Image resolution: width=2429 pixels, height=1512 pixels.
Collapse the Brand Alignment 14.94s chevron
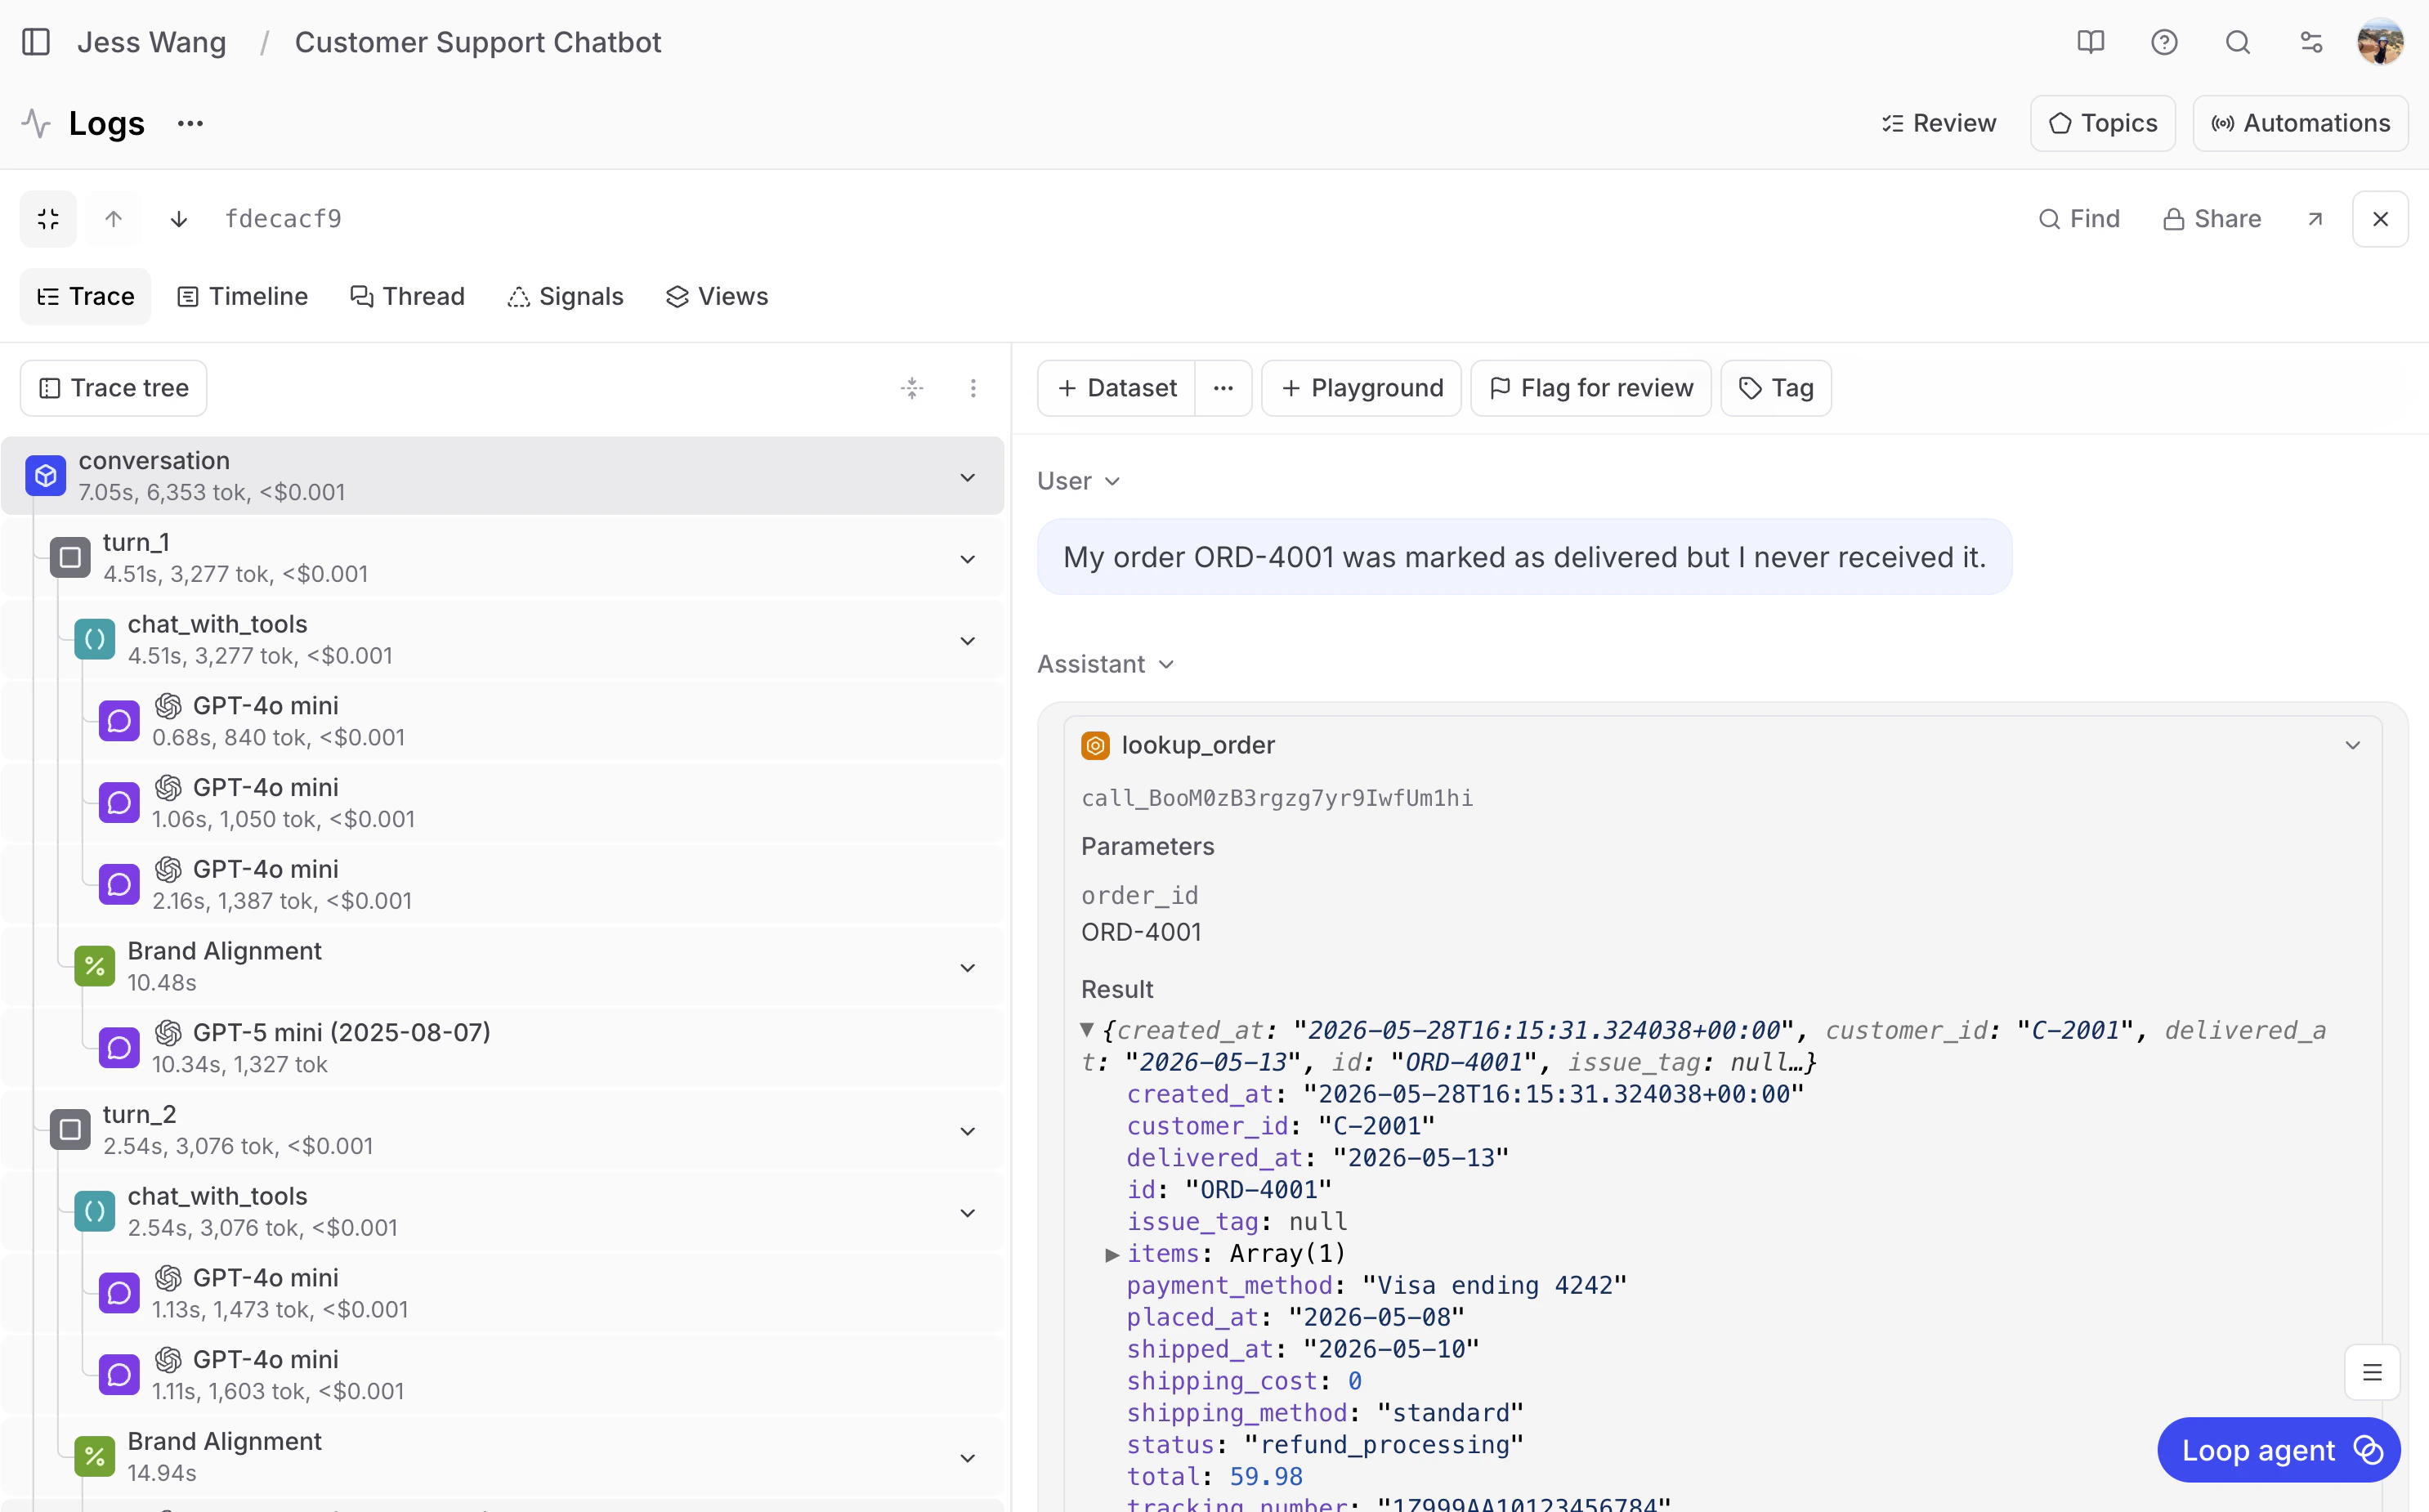point(968,1458)
